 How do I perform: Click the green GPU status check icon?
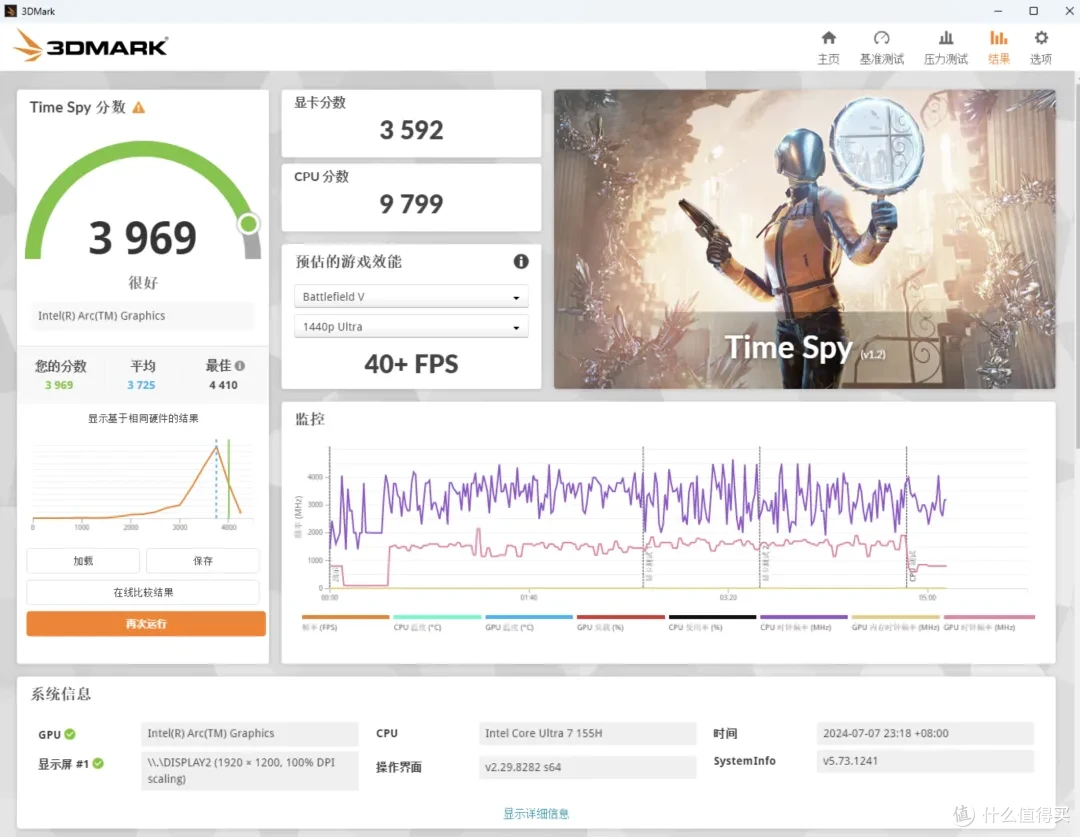(70, 734)
